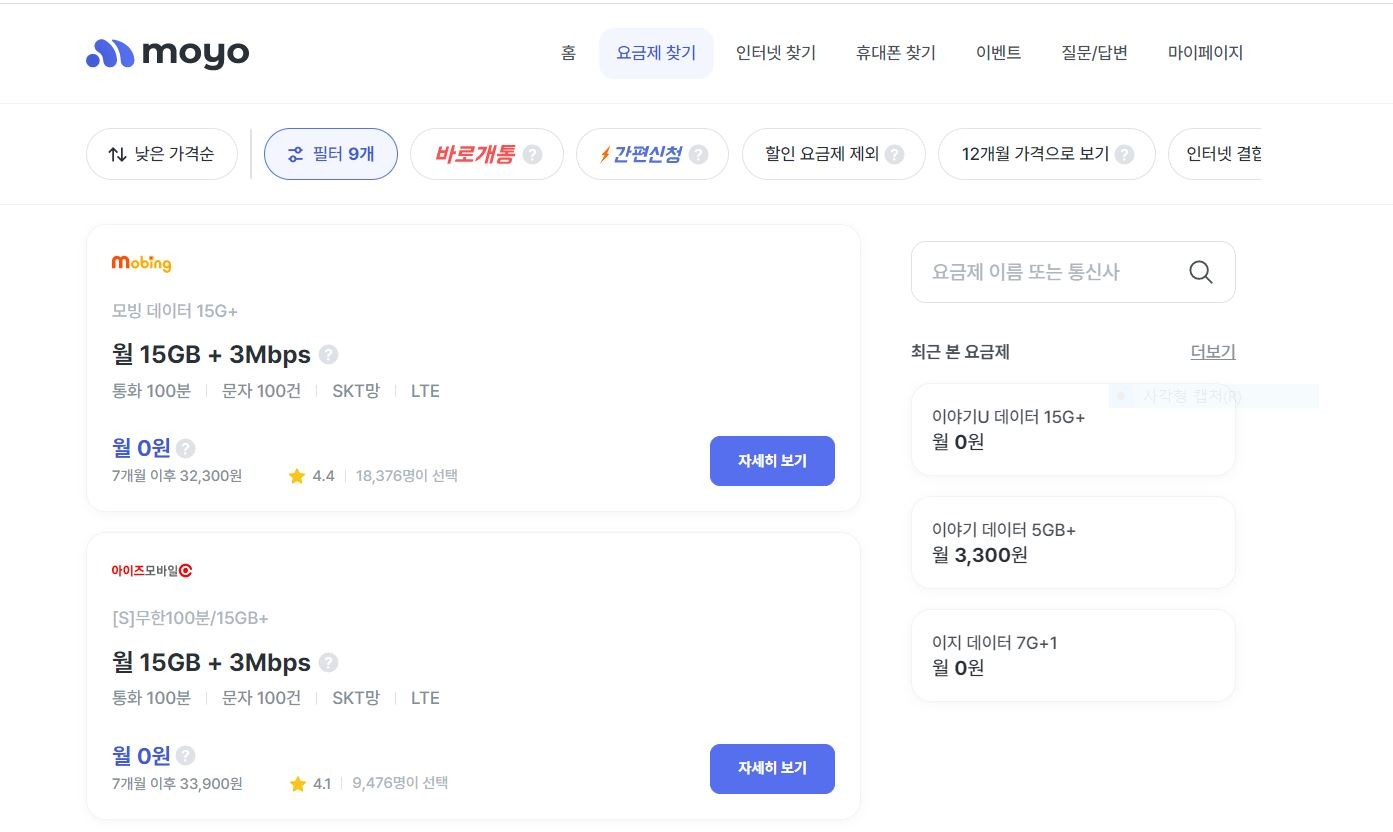The image size is (1393, 832).
Task: Open the 낮은 가격순 sort dropdown
Action: coord(162,154)
